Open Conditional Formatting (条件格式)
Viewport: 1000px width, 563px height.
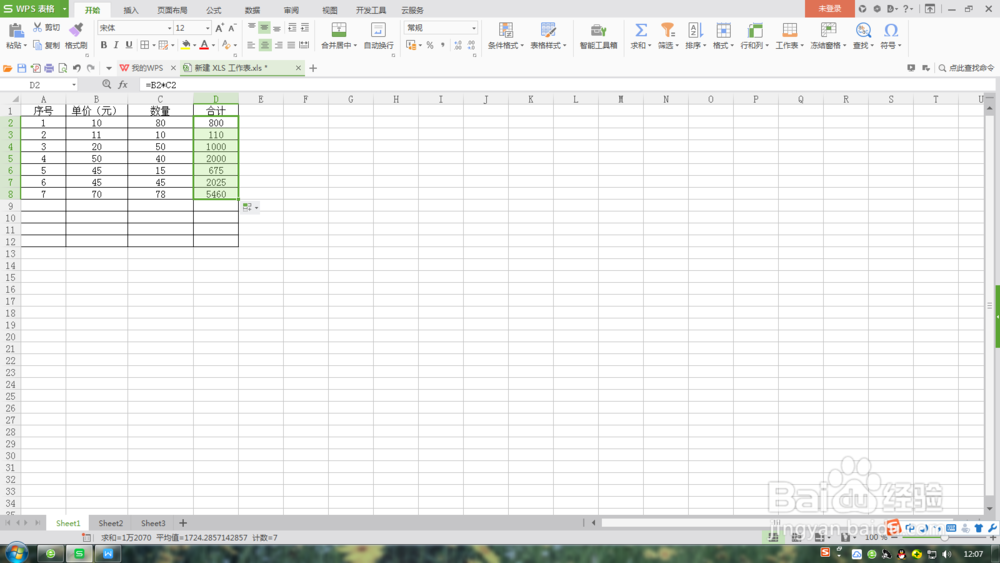506,35
